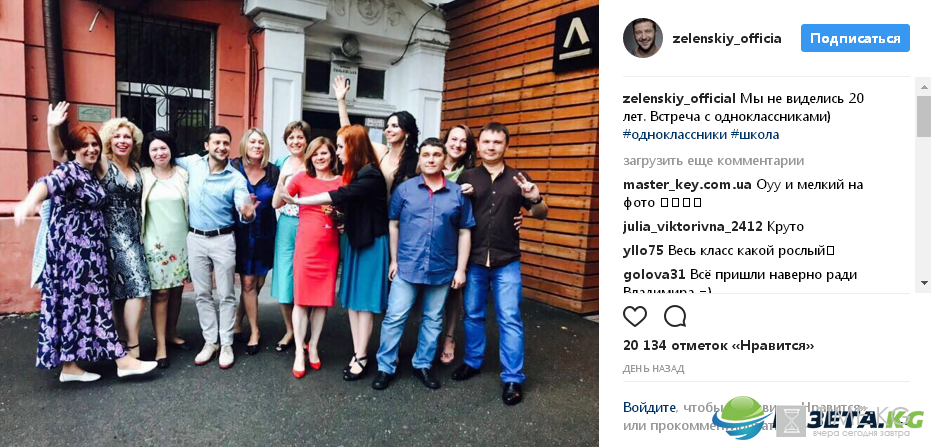The height and width of the screenshot is (447, 931).
Task: Click the Войдите login link
Action: click(649, 407)
